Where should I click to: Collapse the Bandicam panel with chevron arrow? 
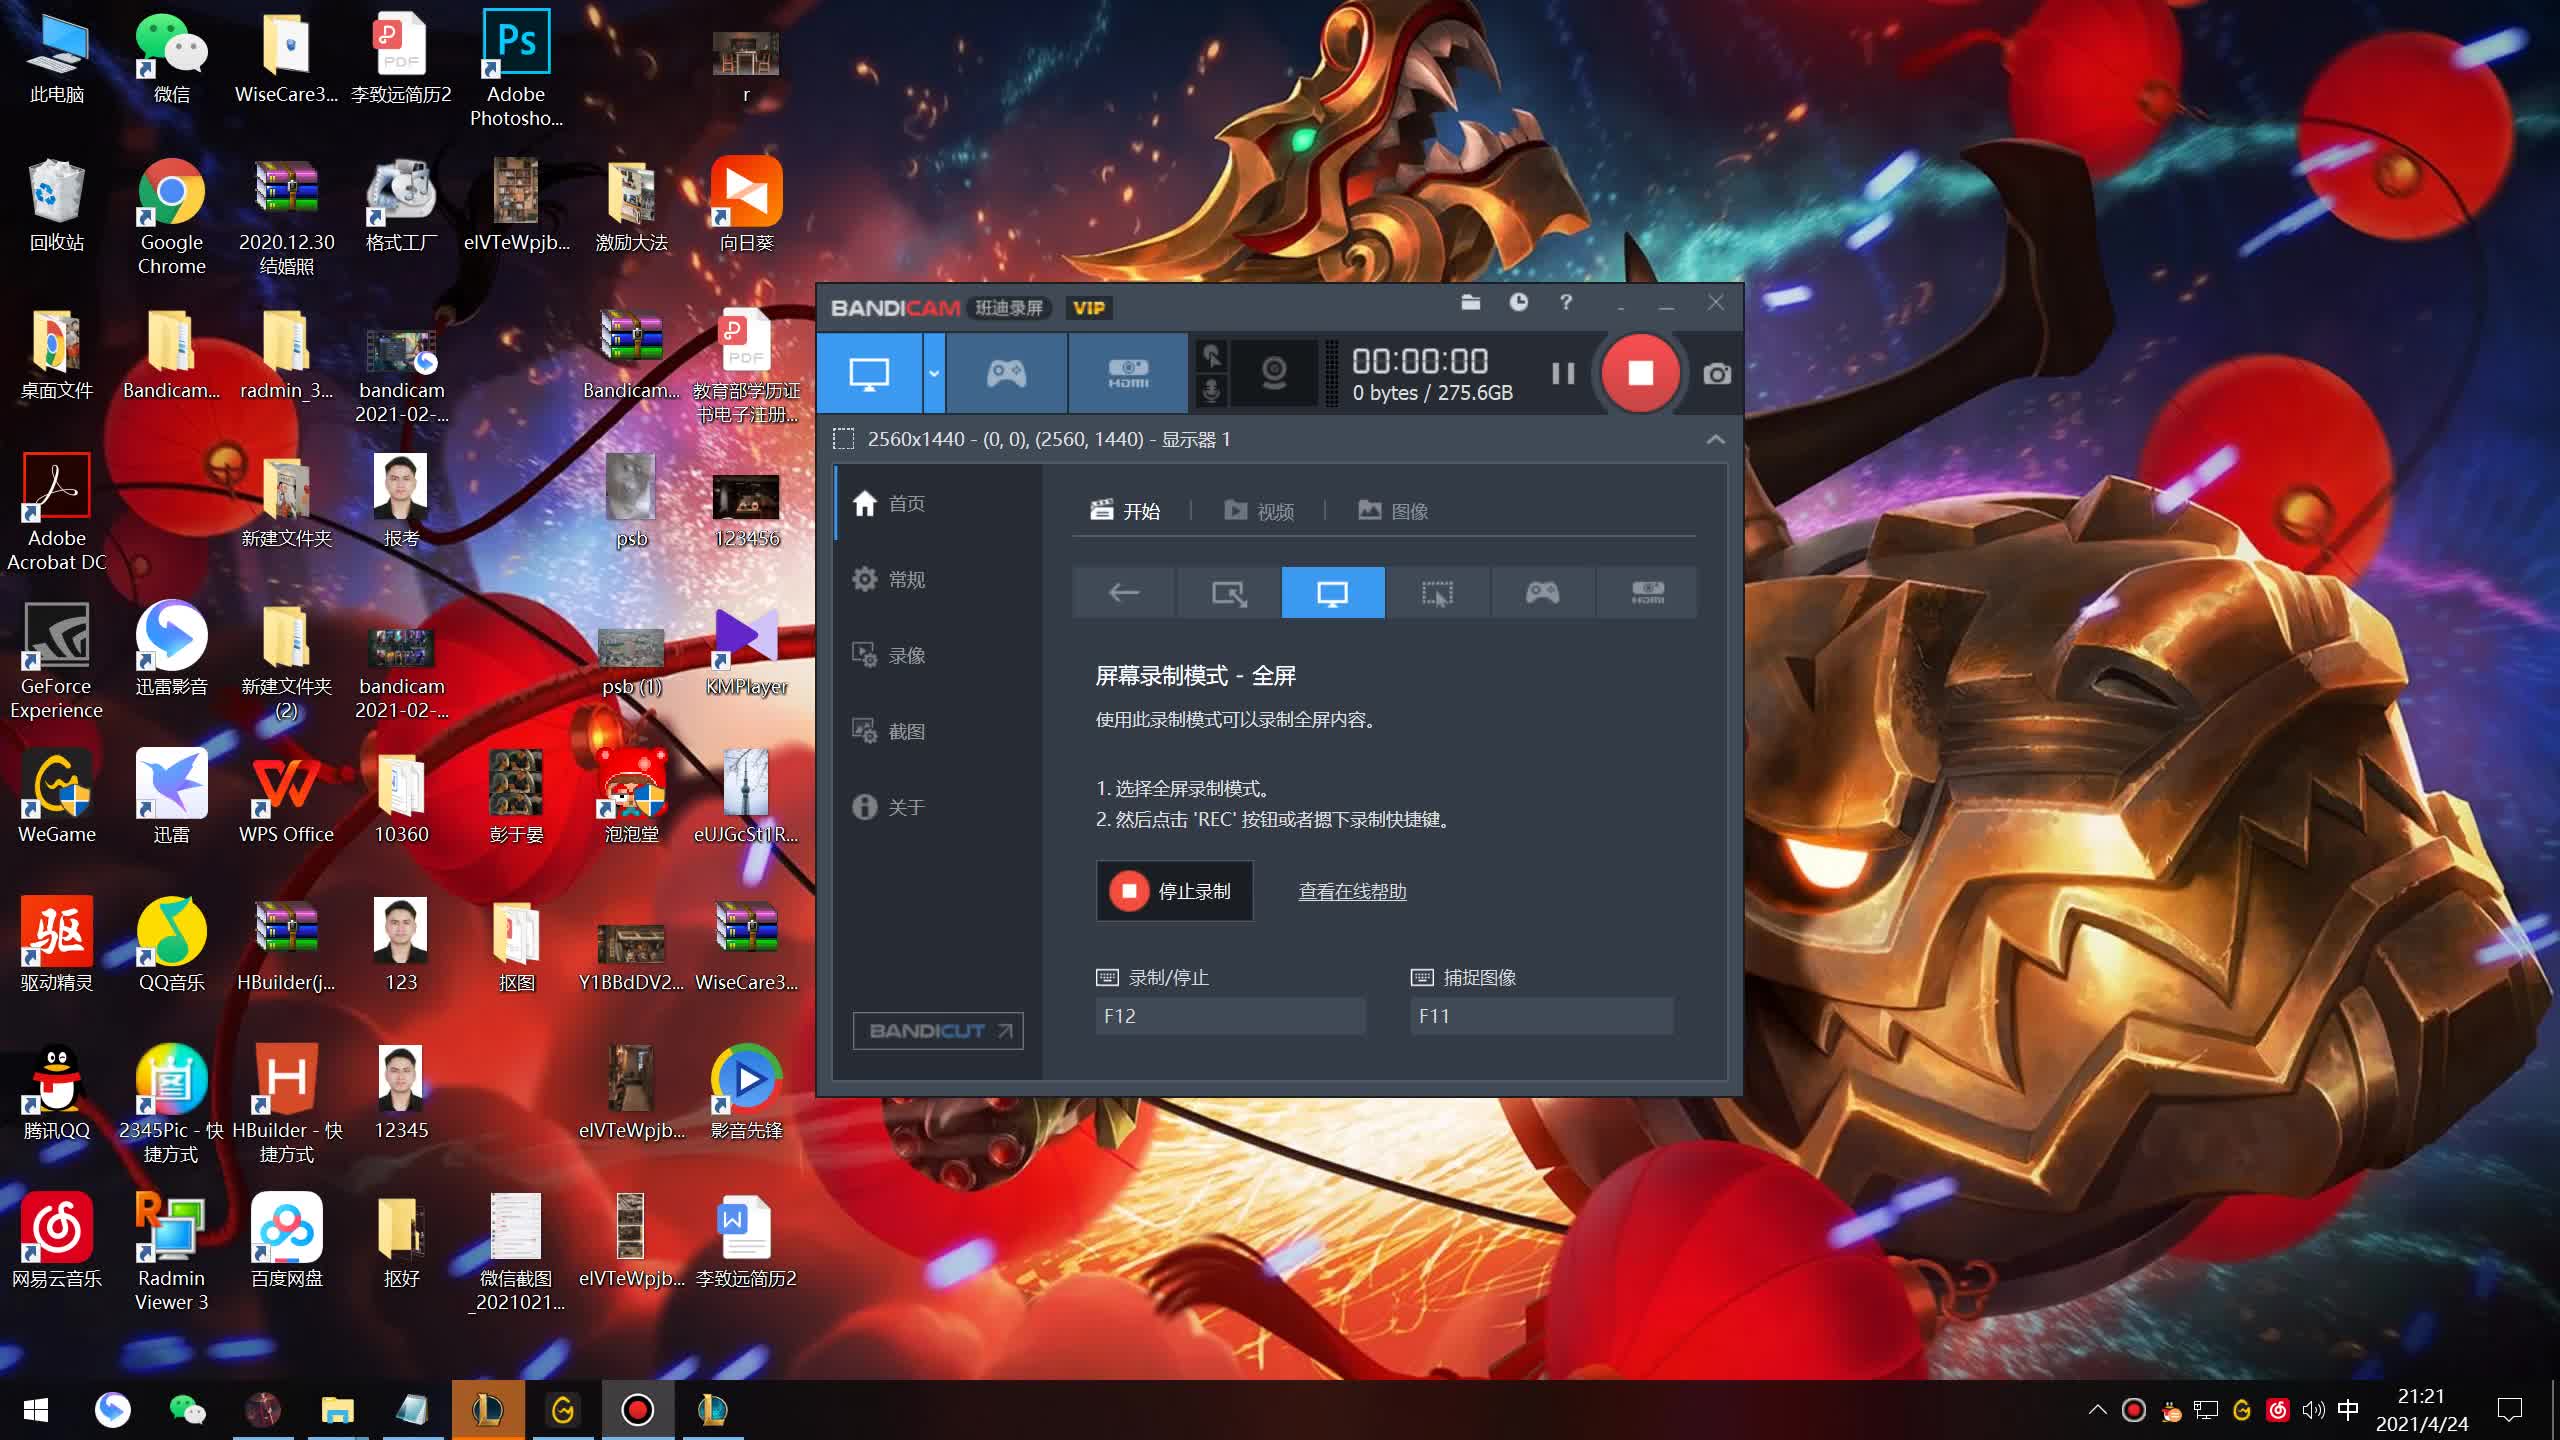click(x=1715, y=439)
